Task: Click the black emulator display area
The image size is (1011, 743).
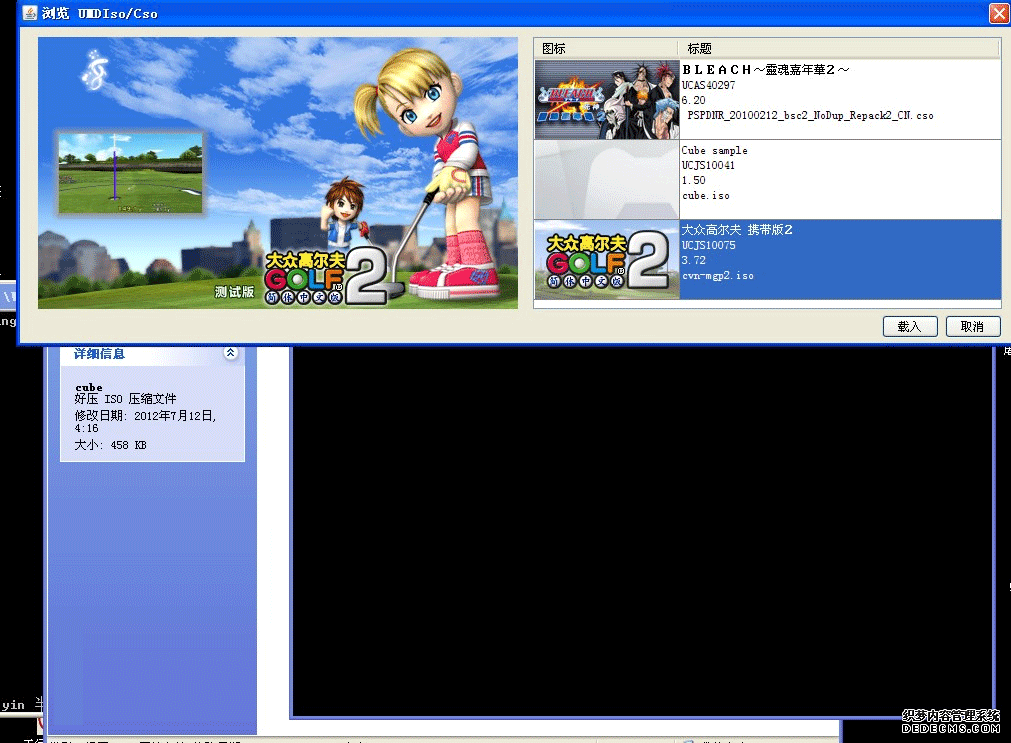Action: [x=640, y=530]
